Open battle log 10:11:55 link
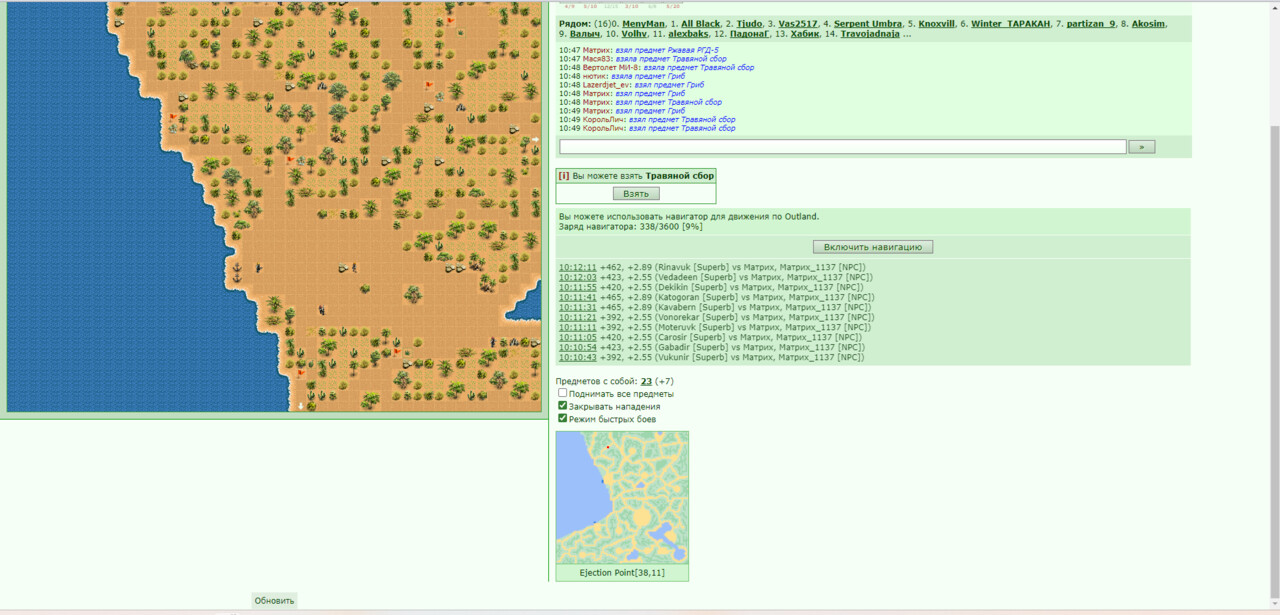 577,288
